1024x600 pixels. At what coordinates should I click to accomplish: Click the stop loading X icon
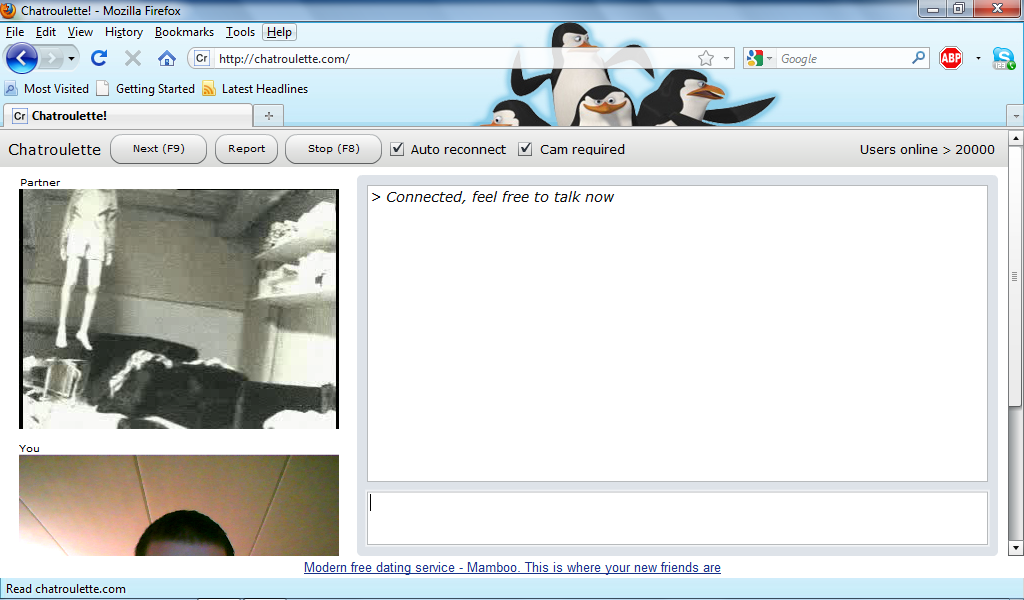pos(133,58)
